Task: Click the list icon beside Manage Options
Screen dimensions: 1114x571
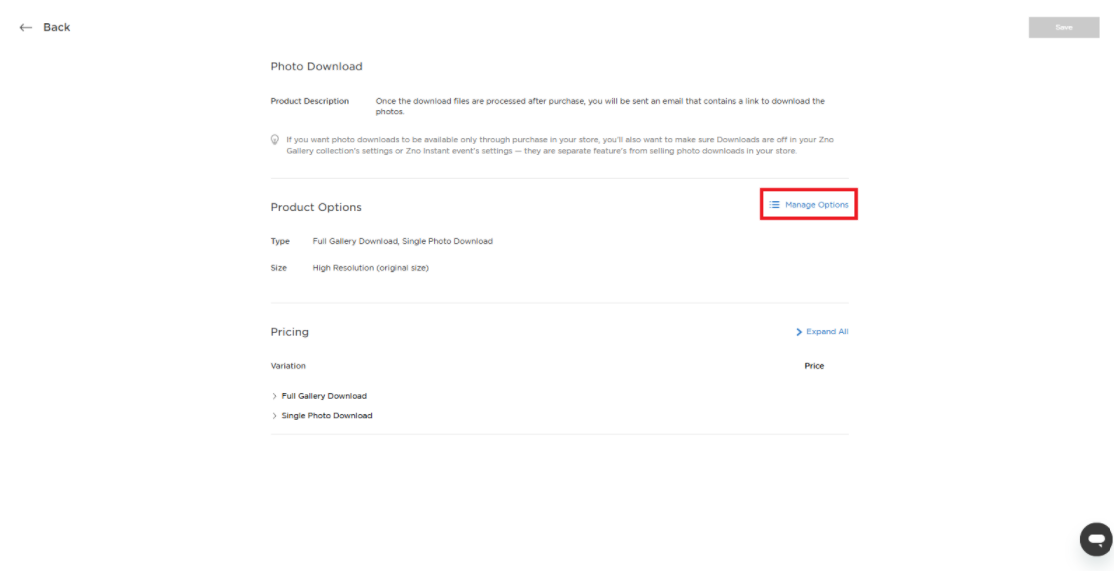Action: [774, 204]
